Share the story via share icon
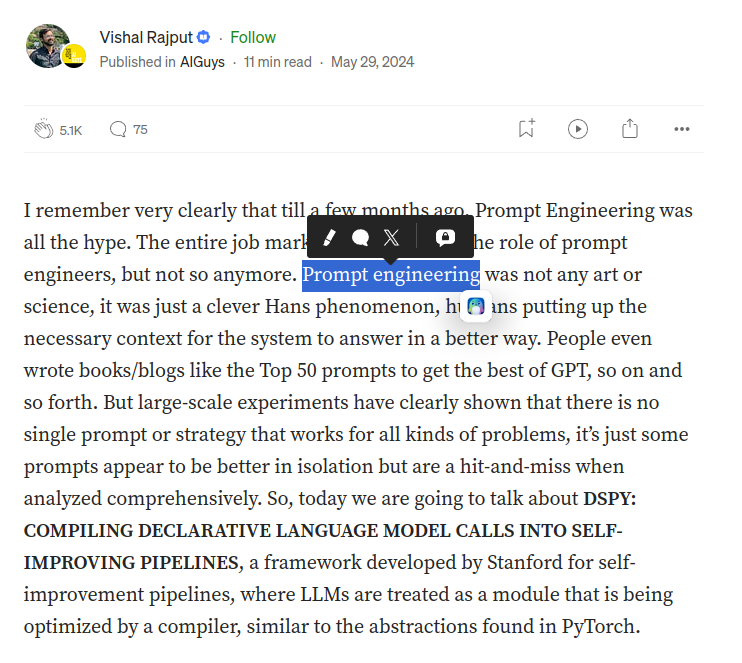The height and width of the screenshot is (663, 742). click(630, 129)
